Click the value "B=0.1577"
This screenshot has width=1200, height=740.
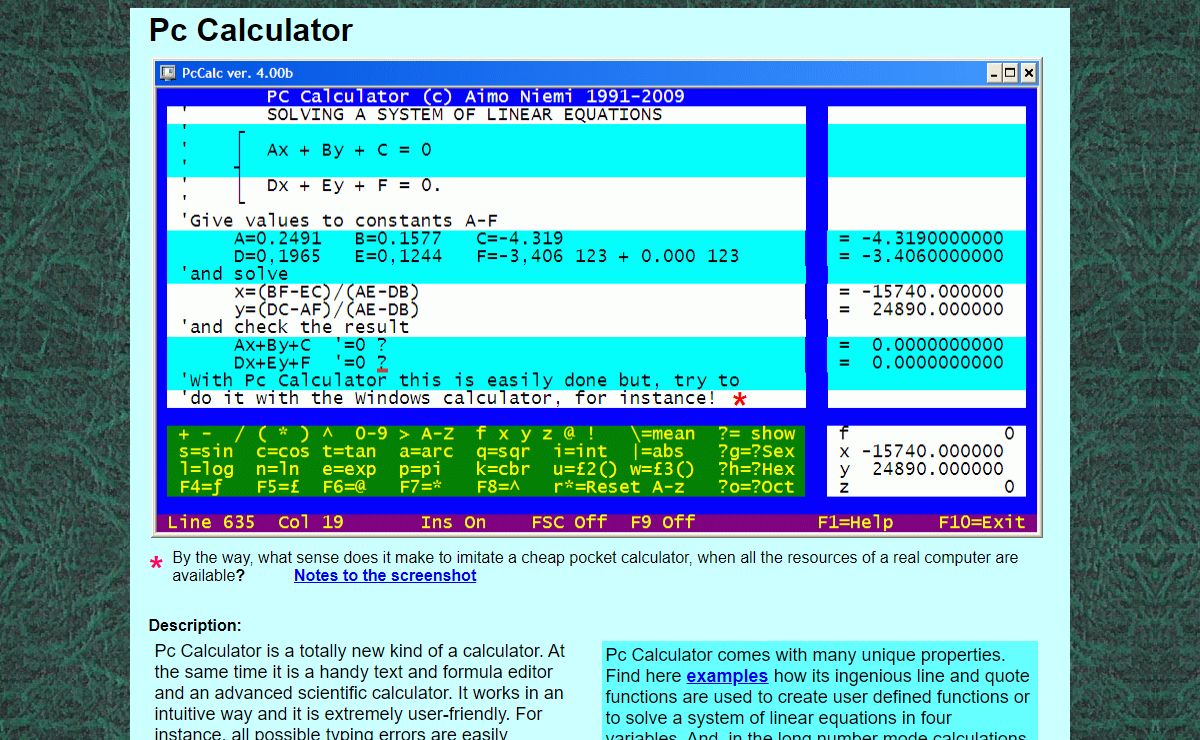(x=398, y=239)
